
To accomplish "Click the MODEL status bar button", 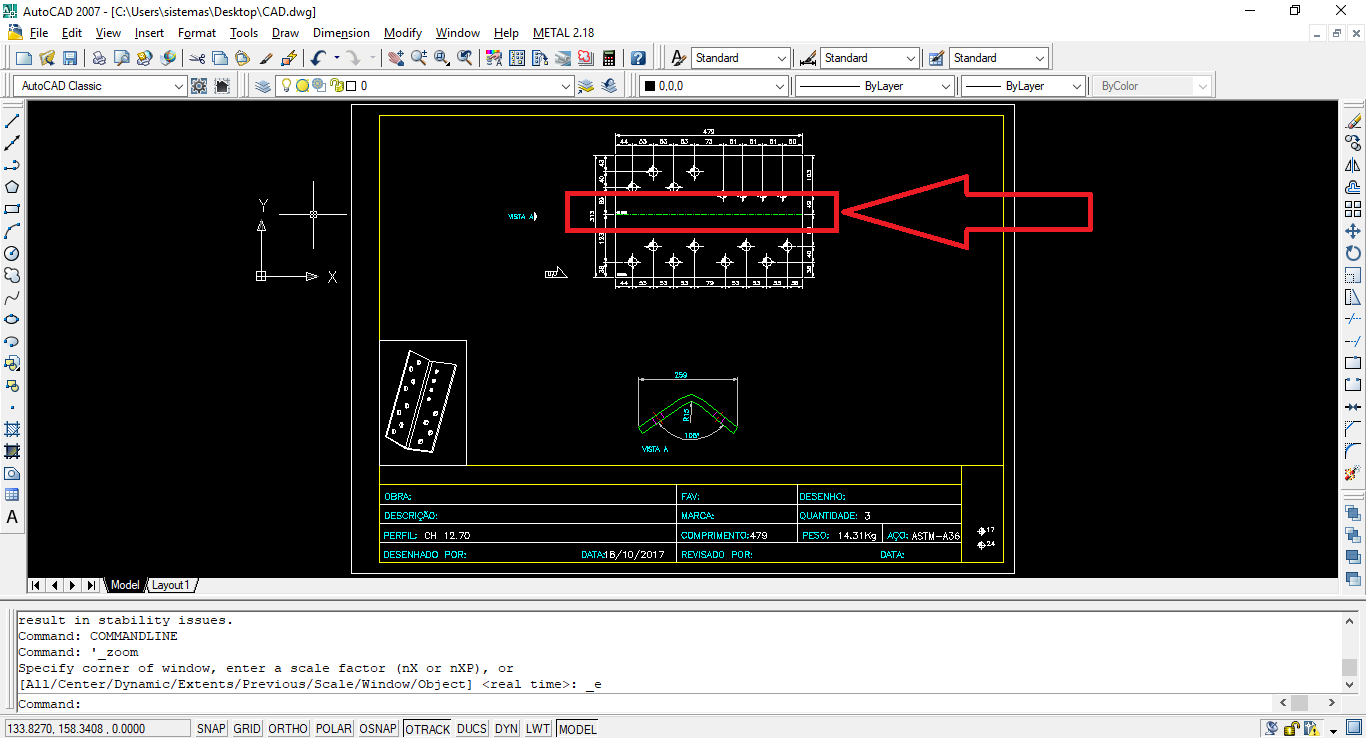I will pyautogui.click(x=577, y=729).
